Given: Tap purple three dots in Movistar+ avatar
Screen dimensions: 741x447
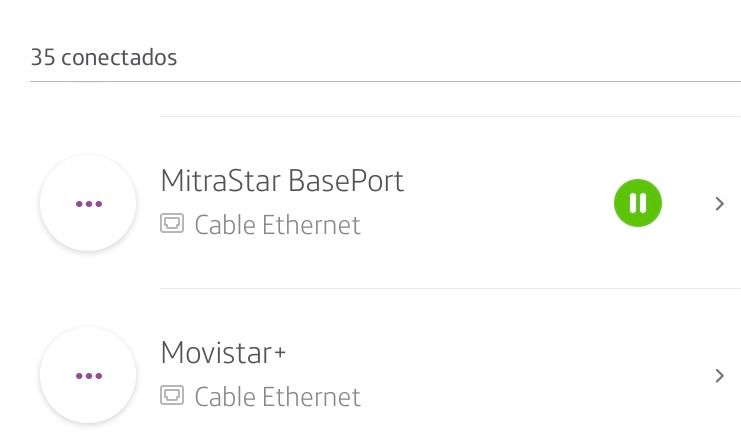Looking at the screenshot, I should (88, 376).
